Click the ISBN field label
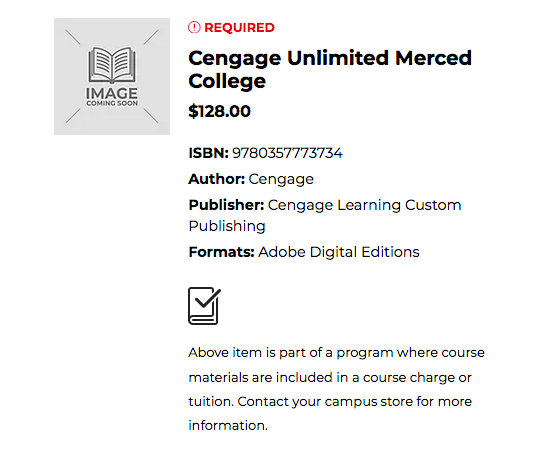 pyautogui.click(x=208, y=153)
